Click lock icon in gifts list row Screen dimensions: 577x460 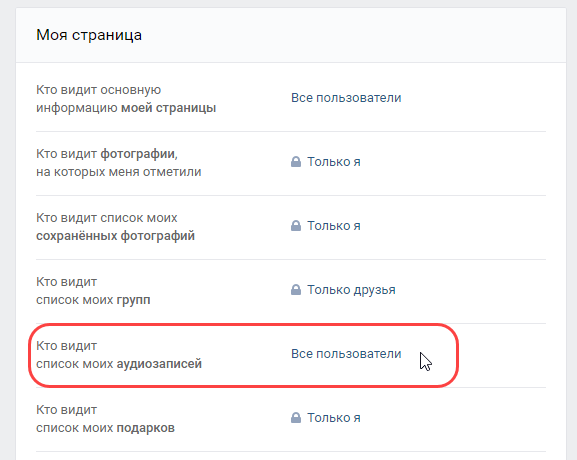[x=296, y=418]
